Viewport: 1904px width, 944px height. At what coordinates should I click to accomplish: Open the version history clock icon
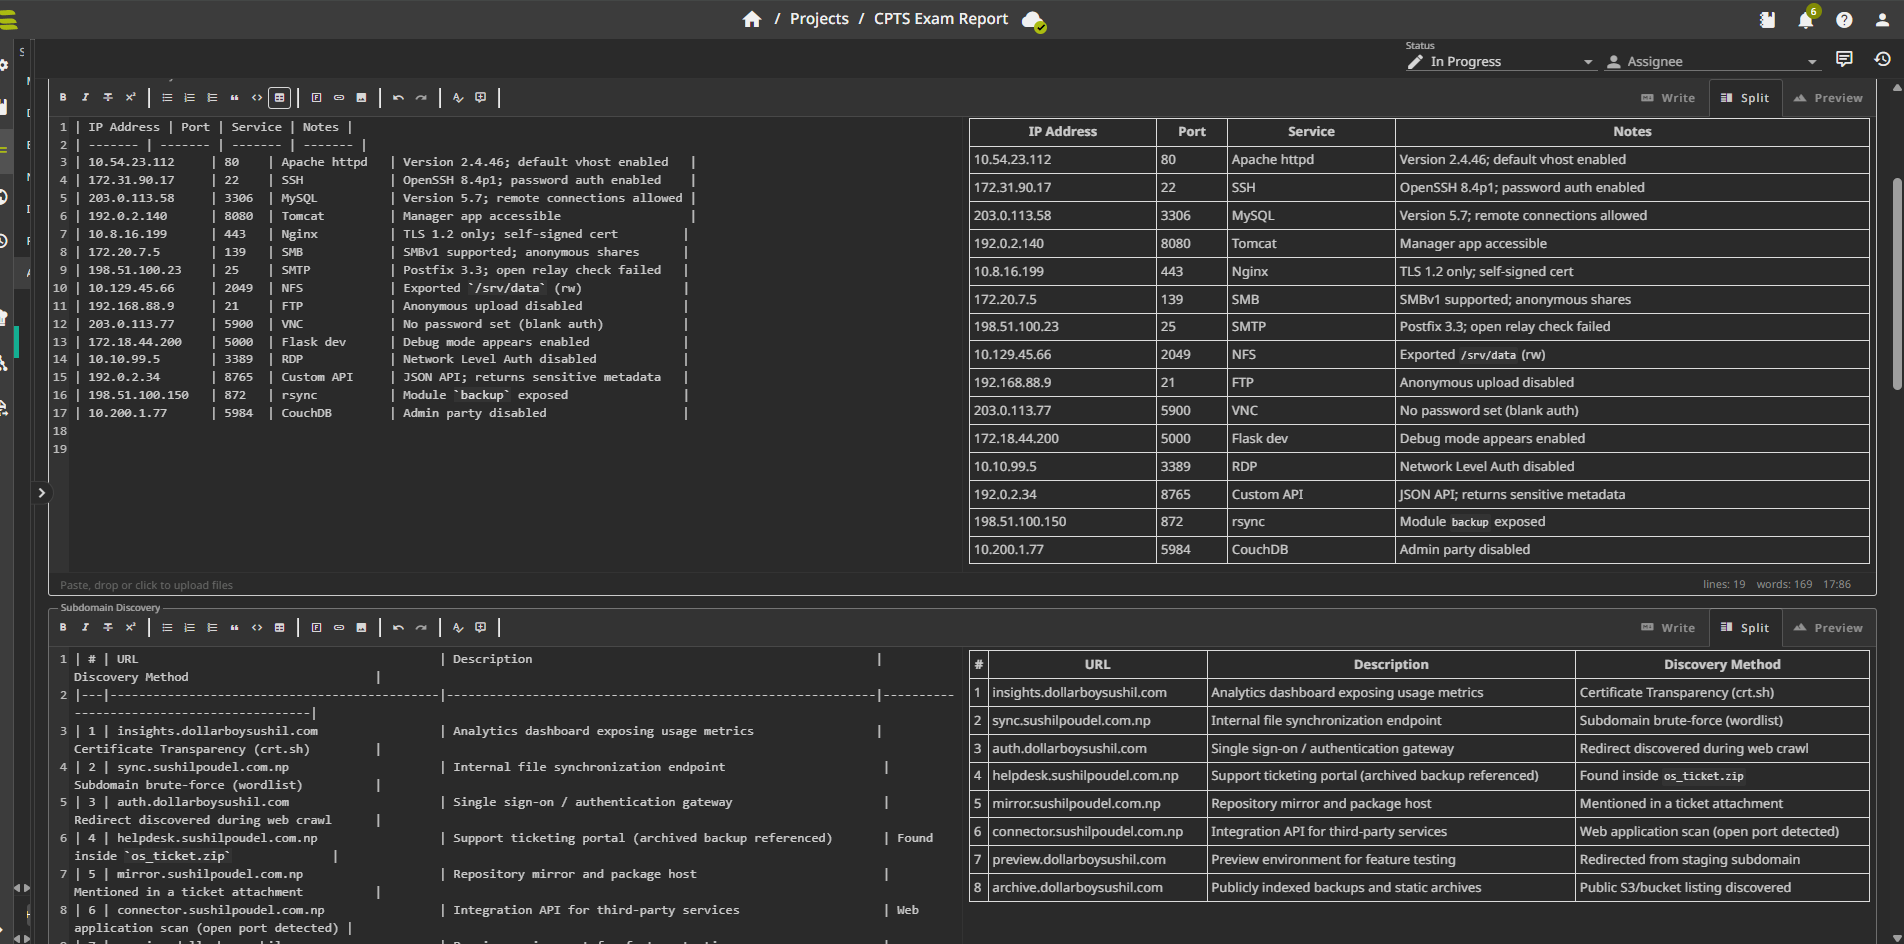[x=1882, y=60]
